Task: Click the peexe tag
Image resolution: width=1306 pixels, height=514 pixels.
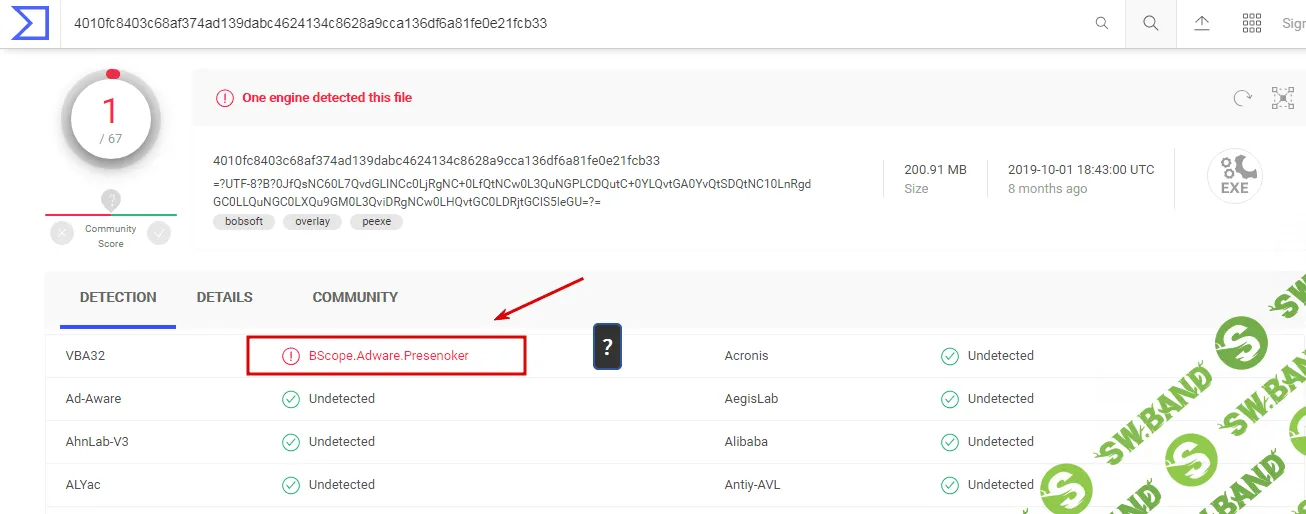Action: (x=376, y=222)
